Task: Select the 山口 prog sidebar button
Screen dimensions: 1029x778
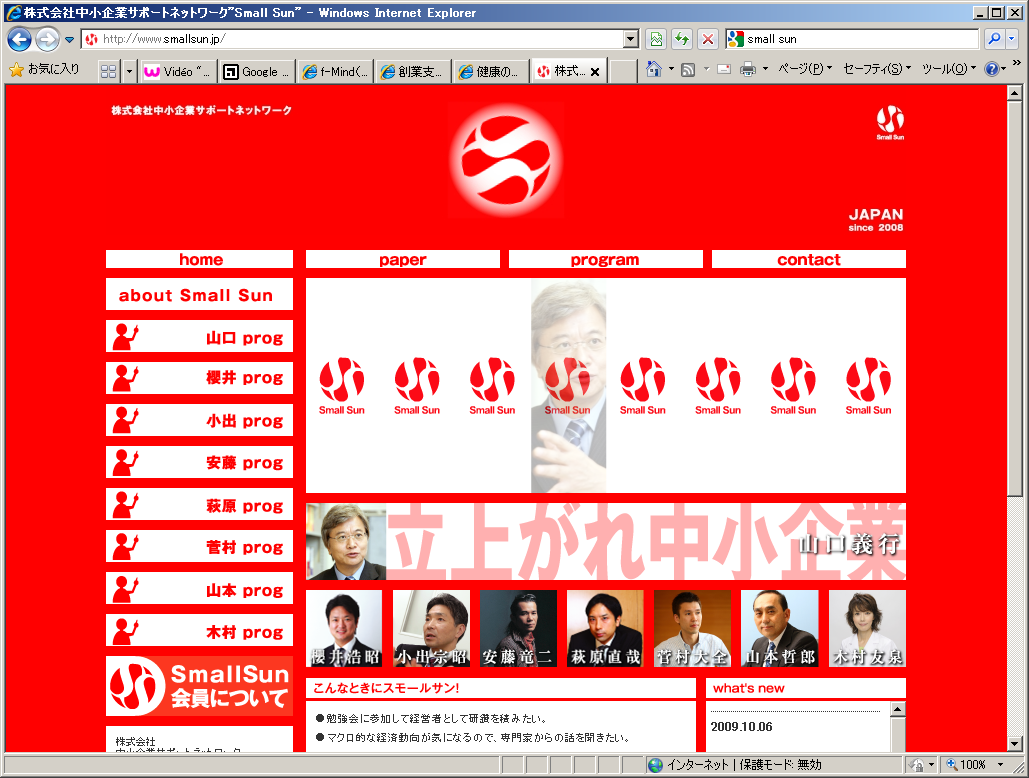Action: [x=199, y=337]
